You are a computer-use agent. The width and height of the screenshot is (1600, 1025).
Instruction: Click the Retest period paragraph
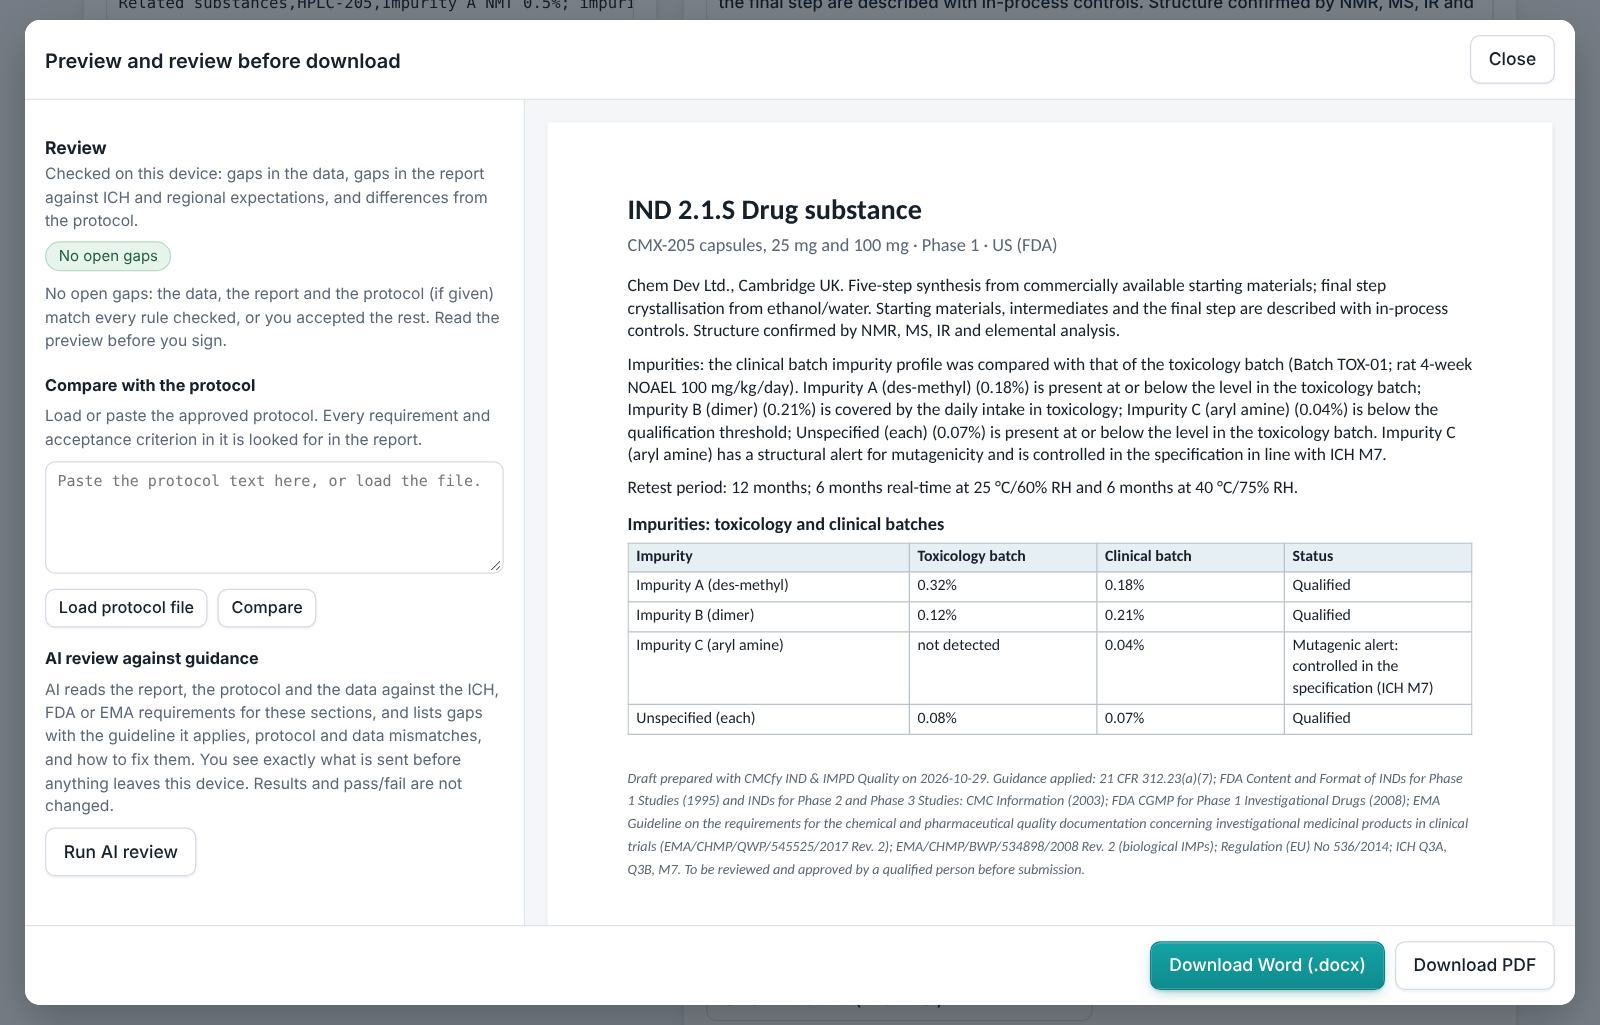tap(962, 488)
